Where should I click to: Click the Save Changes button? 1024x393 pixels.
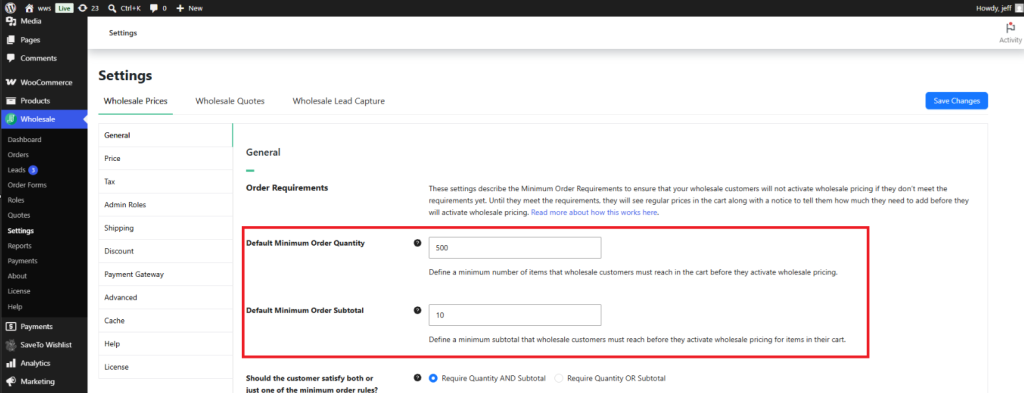pos(956,101)
